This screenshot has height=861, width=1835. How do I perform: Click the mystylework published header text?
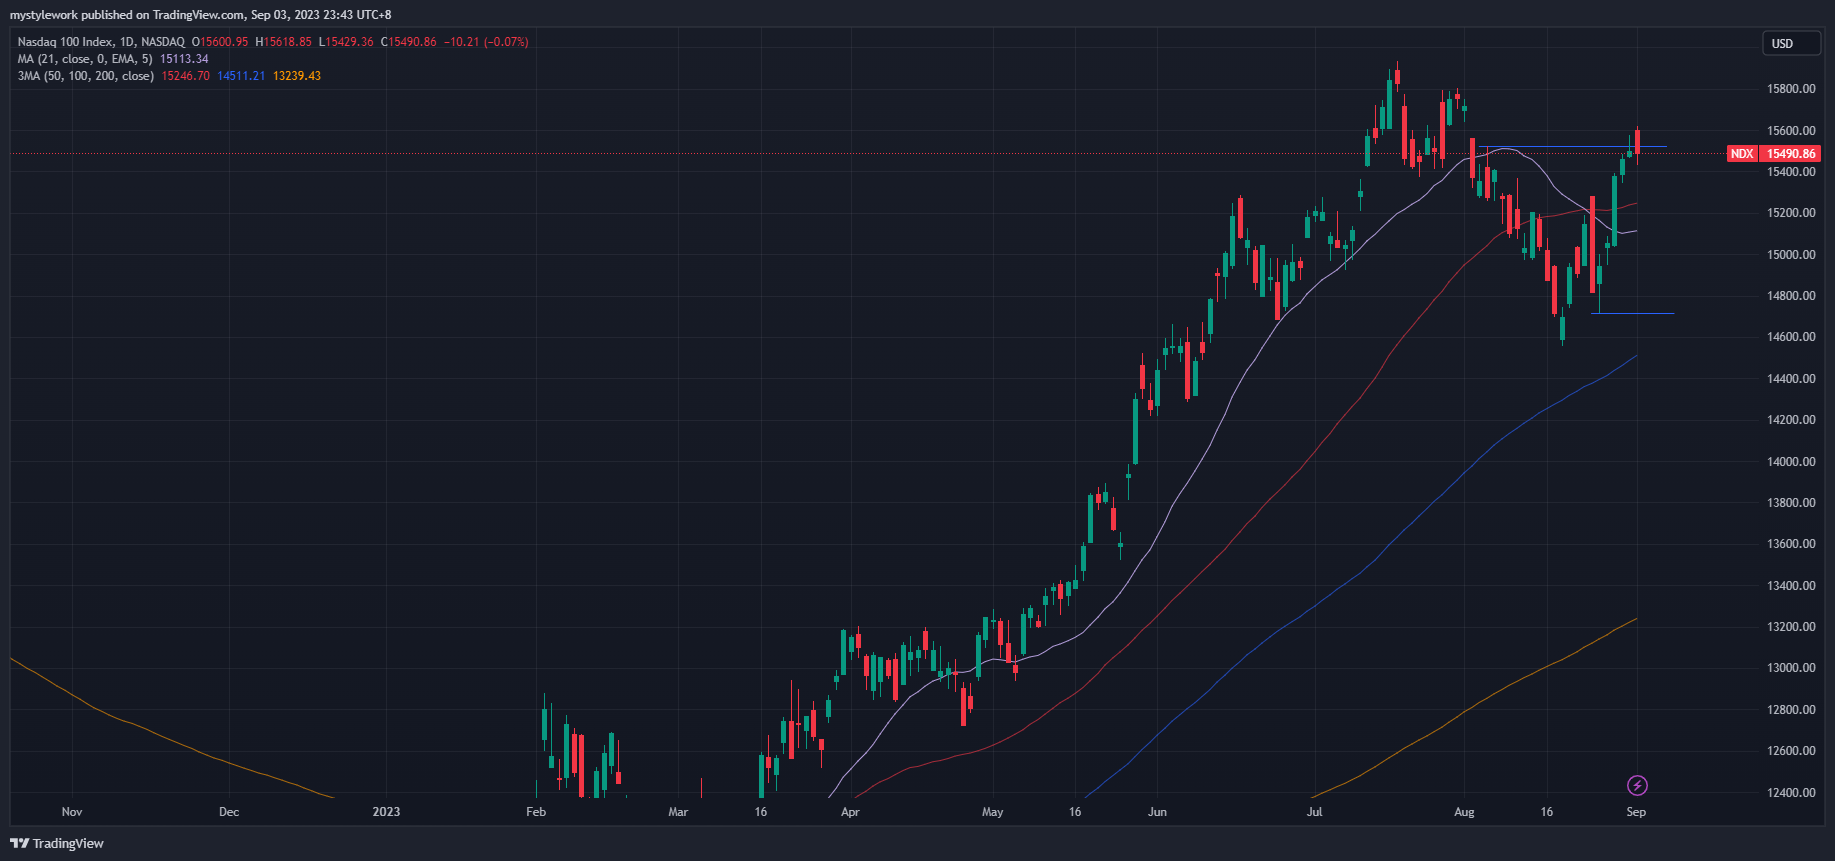point(200,15)
